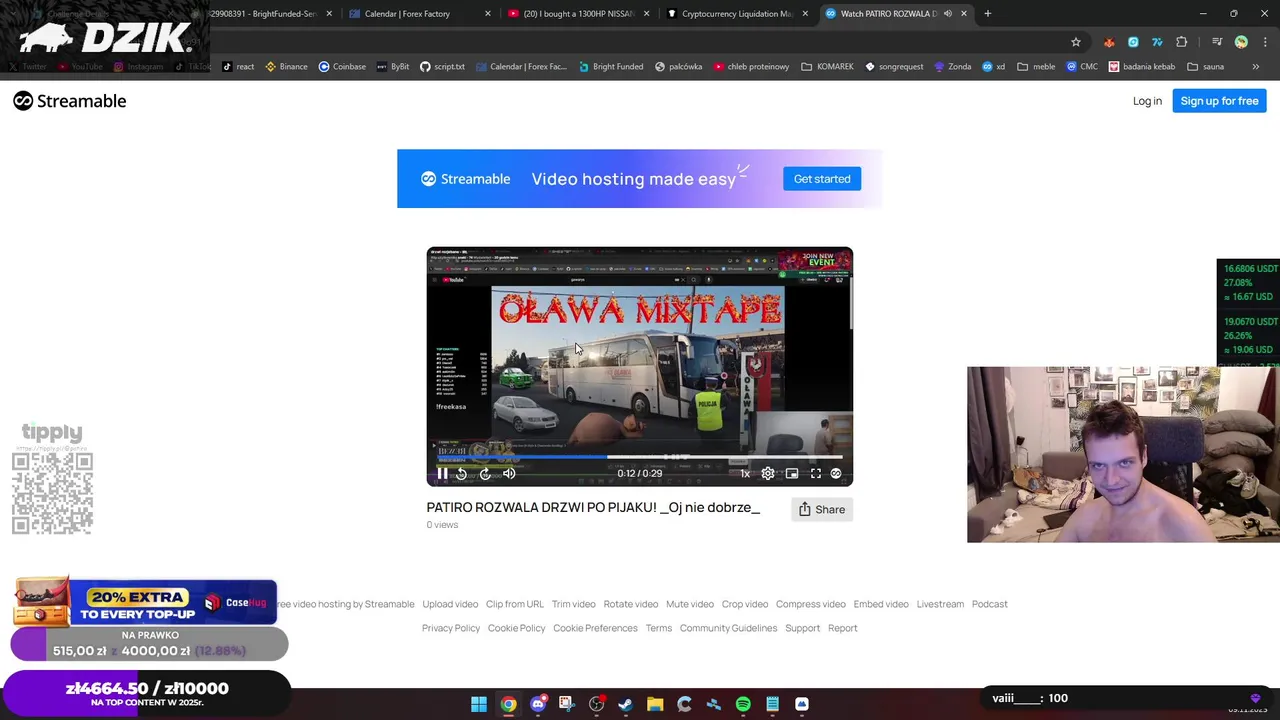The height and width of the screenshot is (720, 1280).
Task: Open the Podcast footer link
Action: tap(990, 604)
